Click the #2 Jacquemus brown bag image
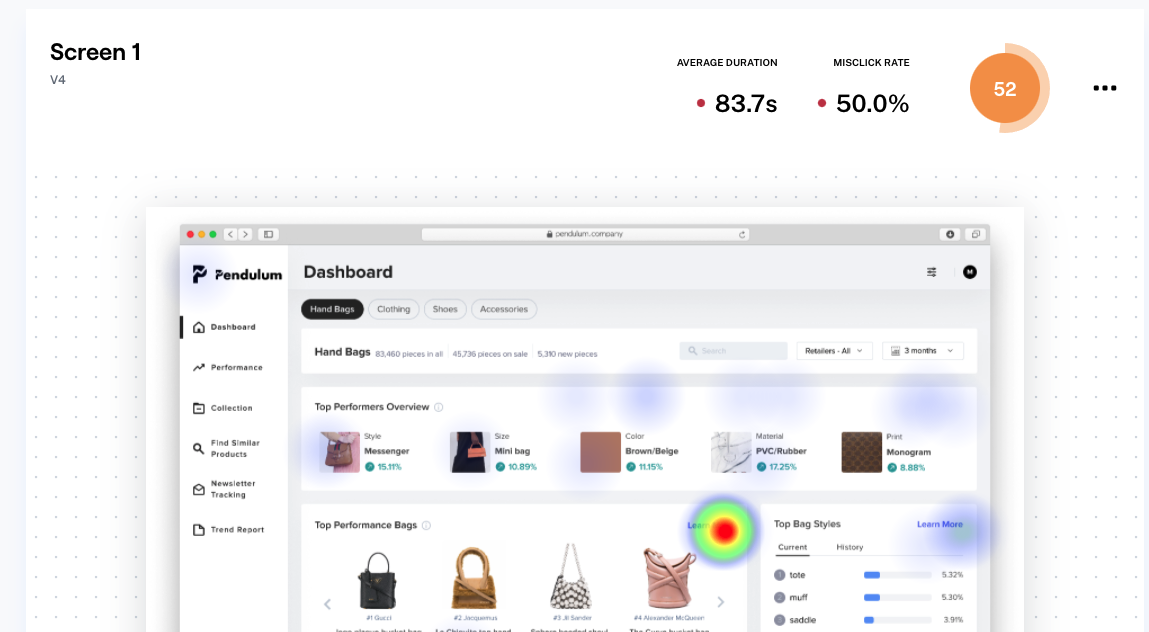The image size is (1149, 632). point(474,578)
